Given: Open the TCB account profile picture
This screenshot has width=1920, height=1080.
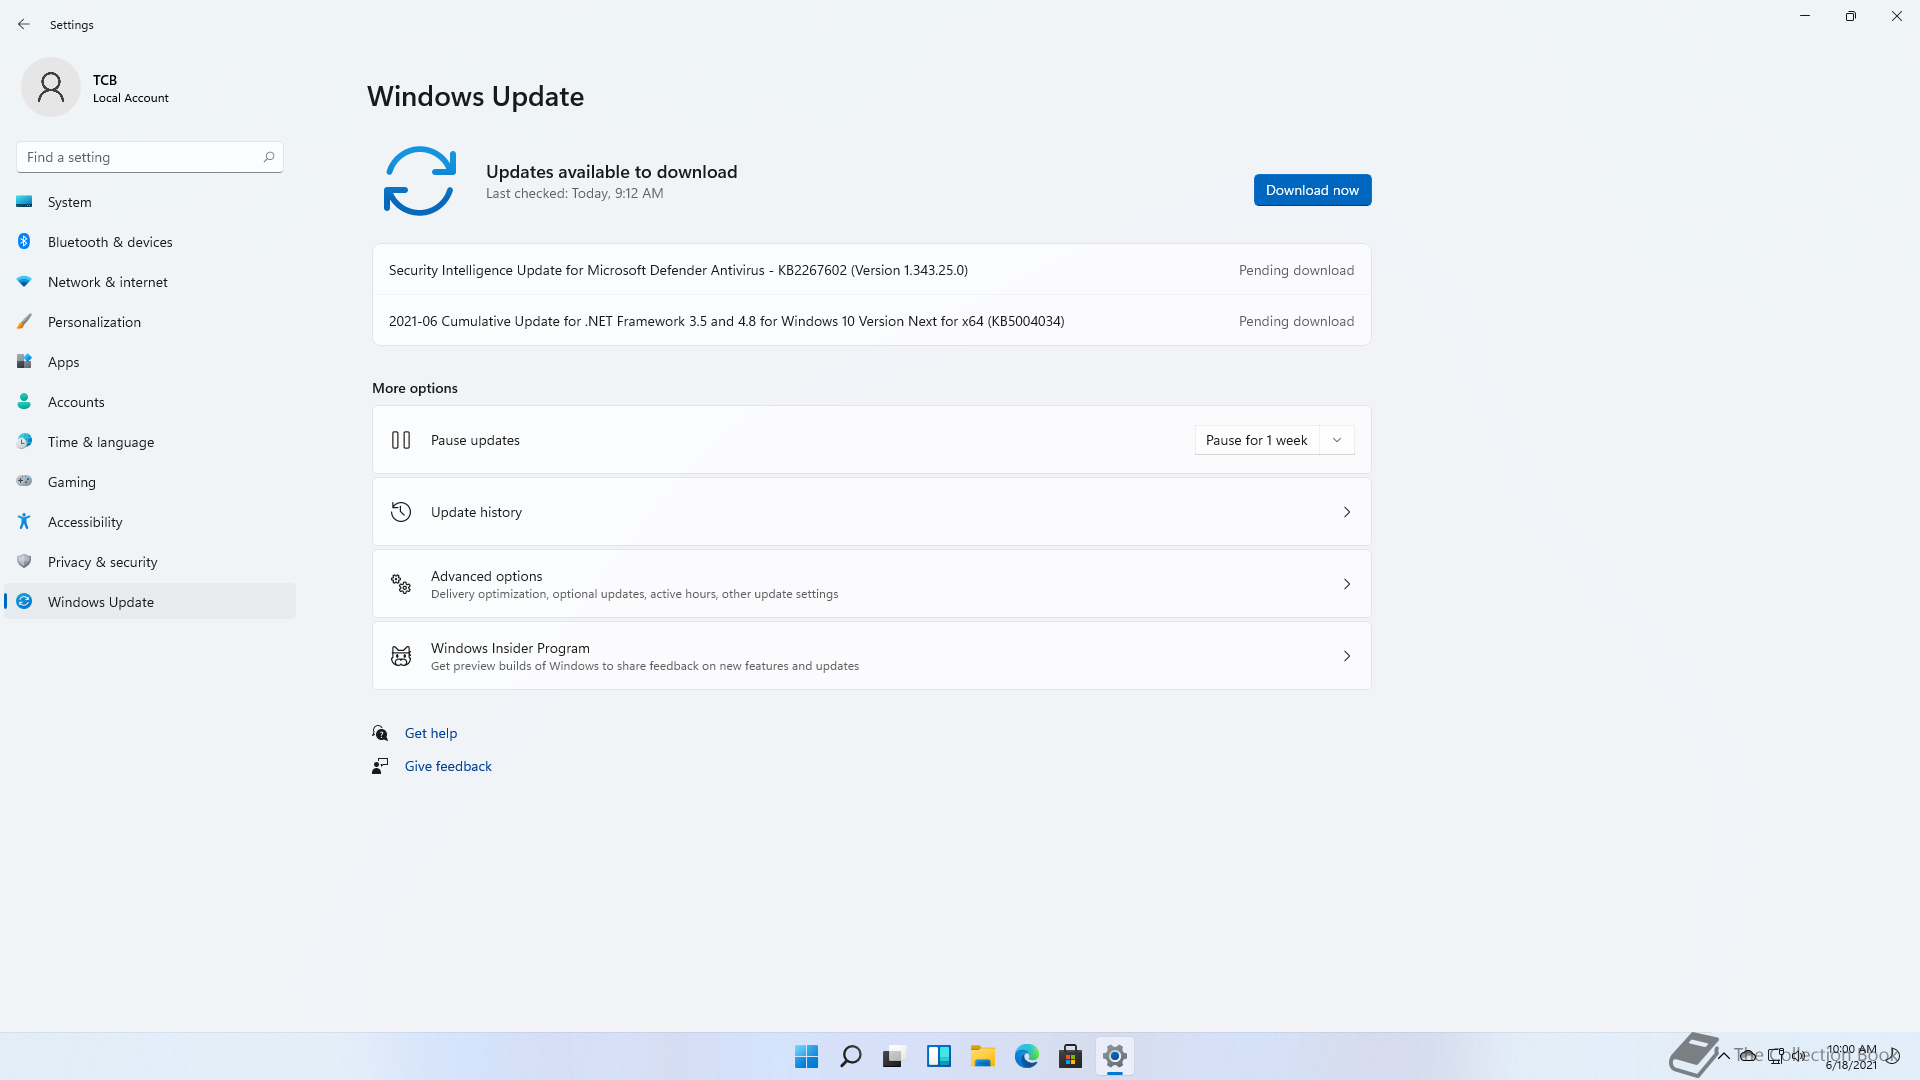Looking at the screenshot, I should tap(51, 88).
